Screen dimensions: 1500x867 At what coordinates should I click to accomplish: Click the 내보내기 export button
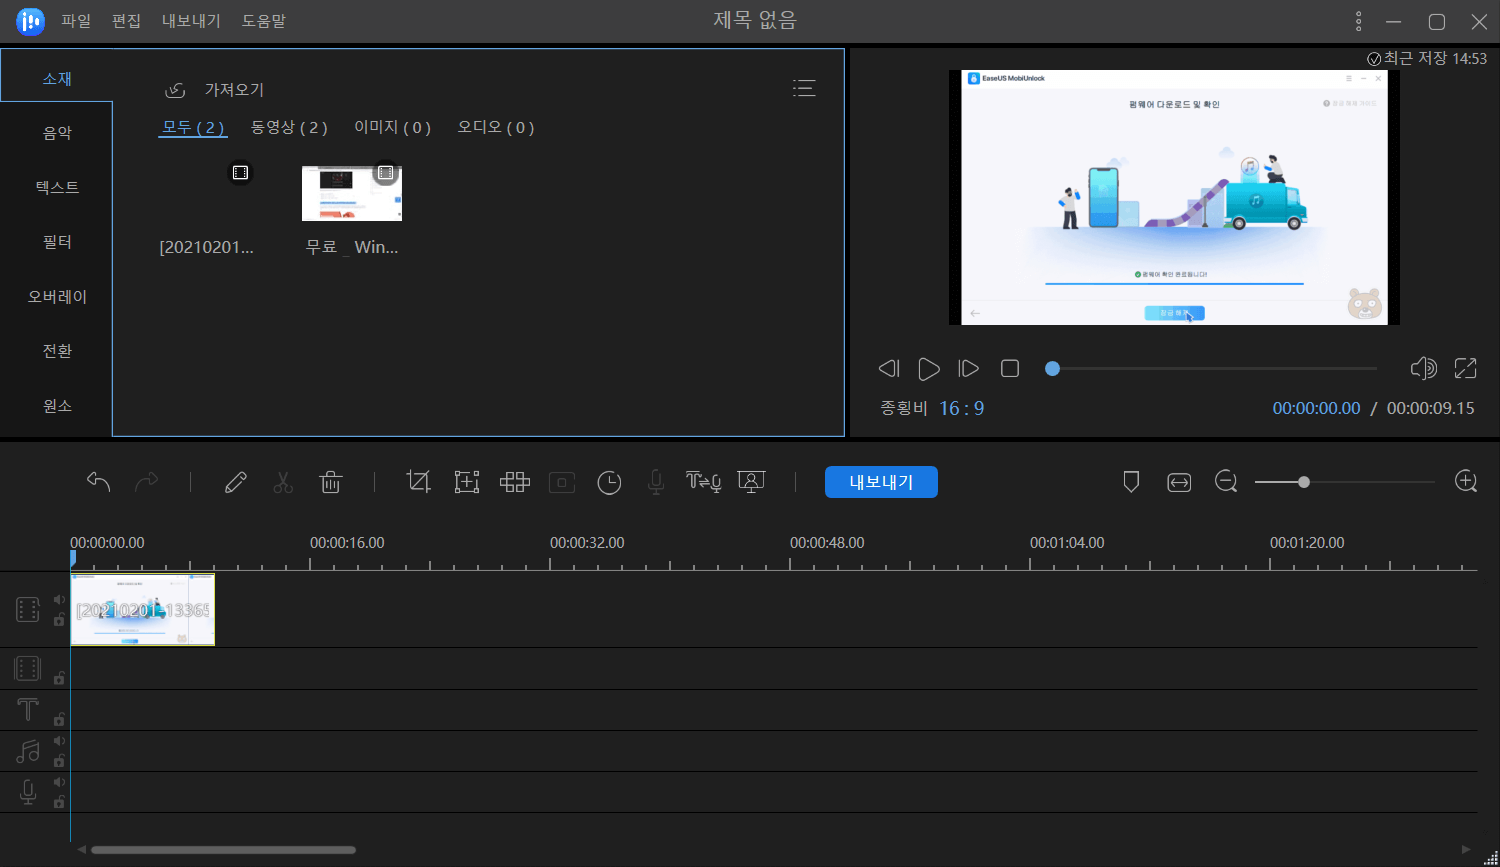click(880, 482)
